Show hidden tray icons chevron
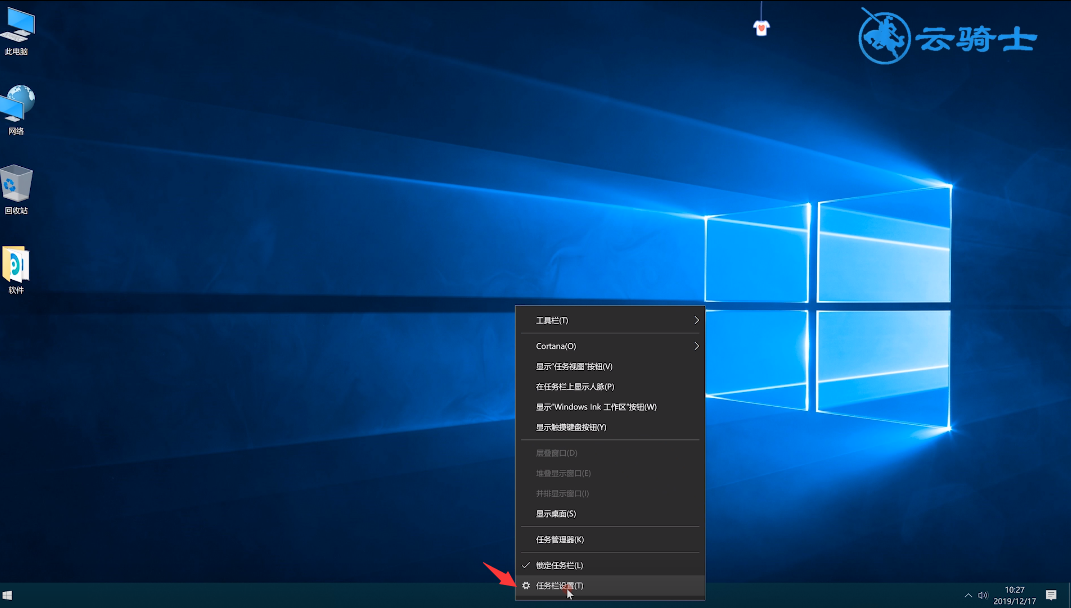This screenshot has width=1071, height=608. (968, 596)
